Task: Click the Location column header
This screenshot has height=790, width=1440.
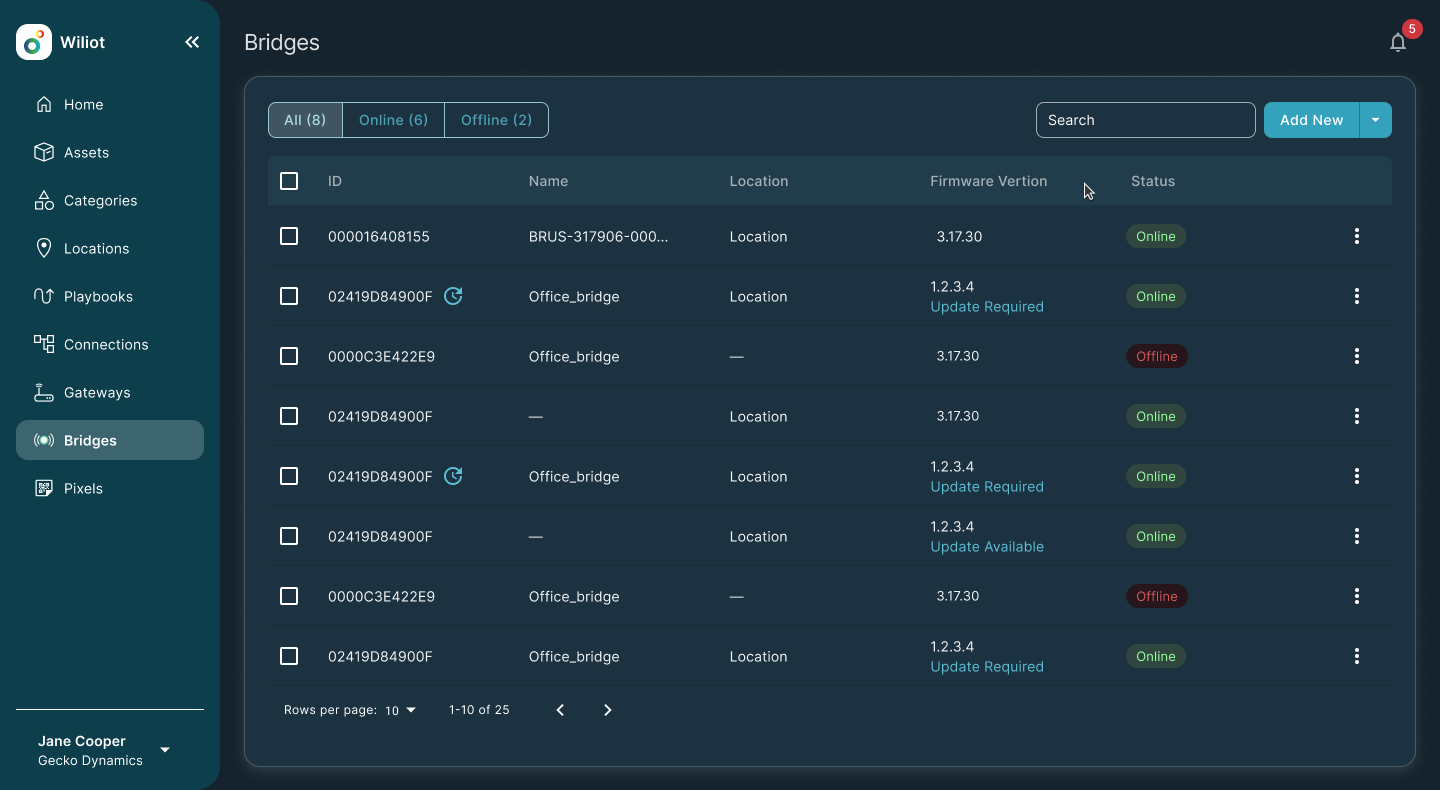Action: (759, 181)
